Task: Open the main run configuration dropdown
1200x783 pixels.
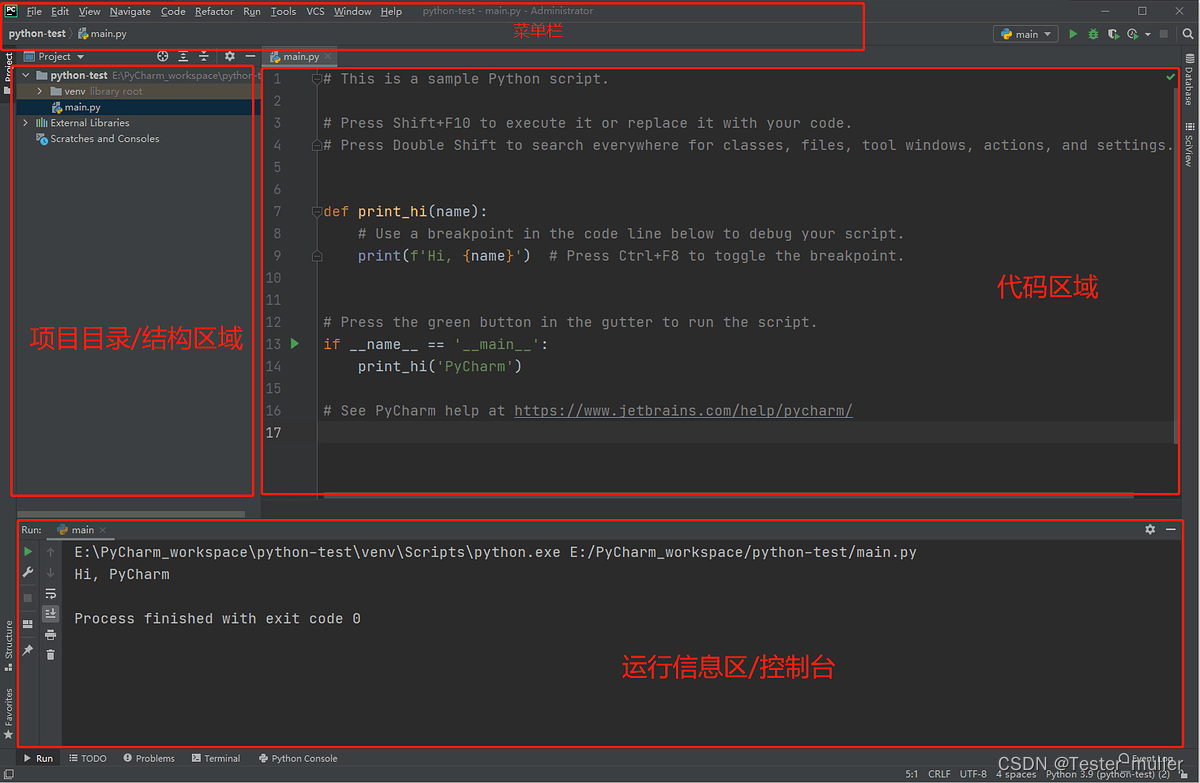Action: point(1026,34)
